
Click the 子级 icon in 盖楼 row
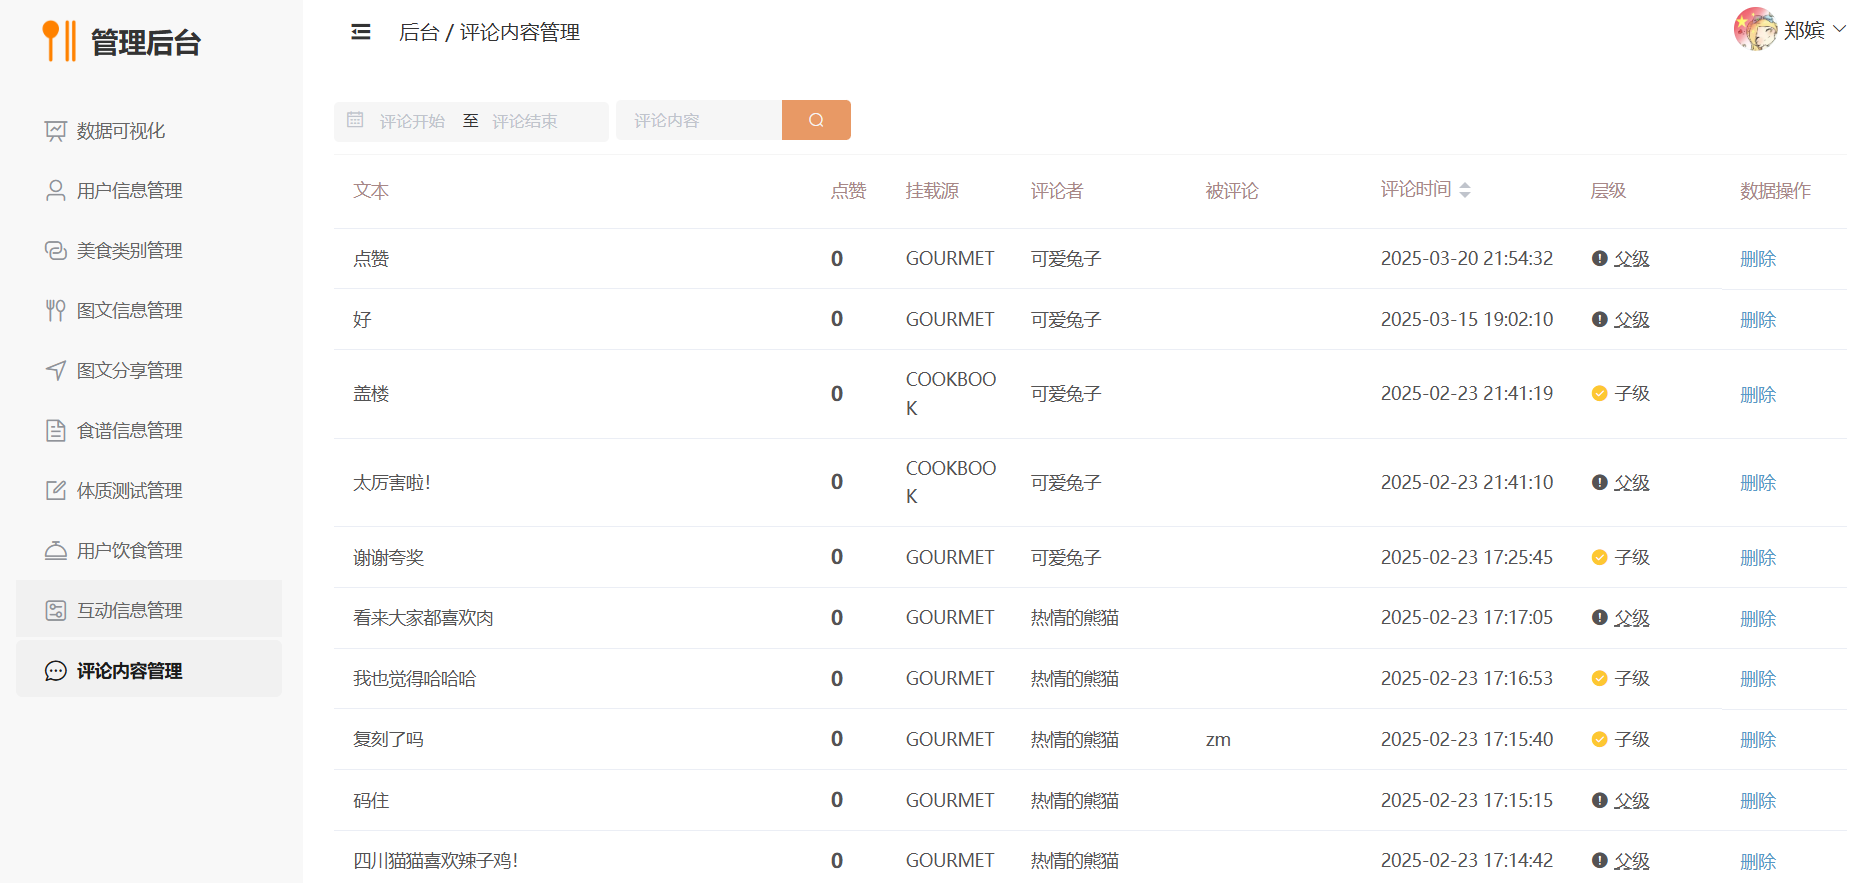click(x=1600, y=394)
